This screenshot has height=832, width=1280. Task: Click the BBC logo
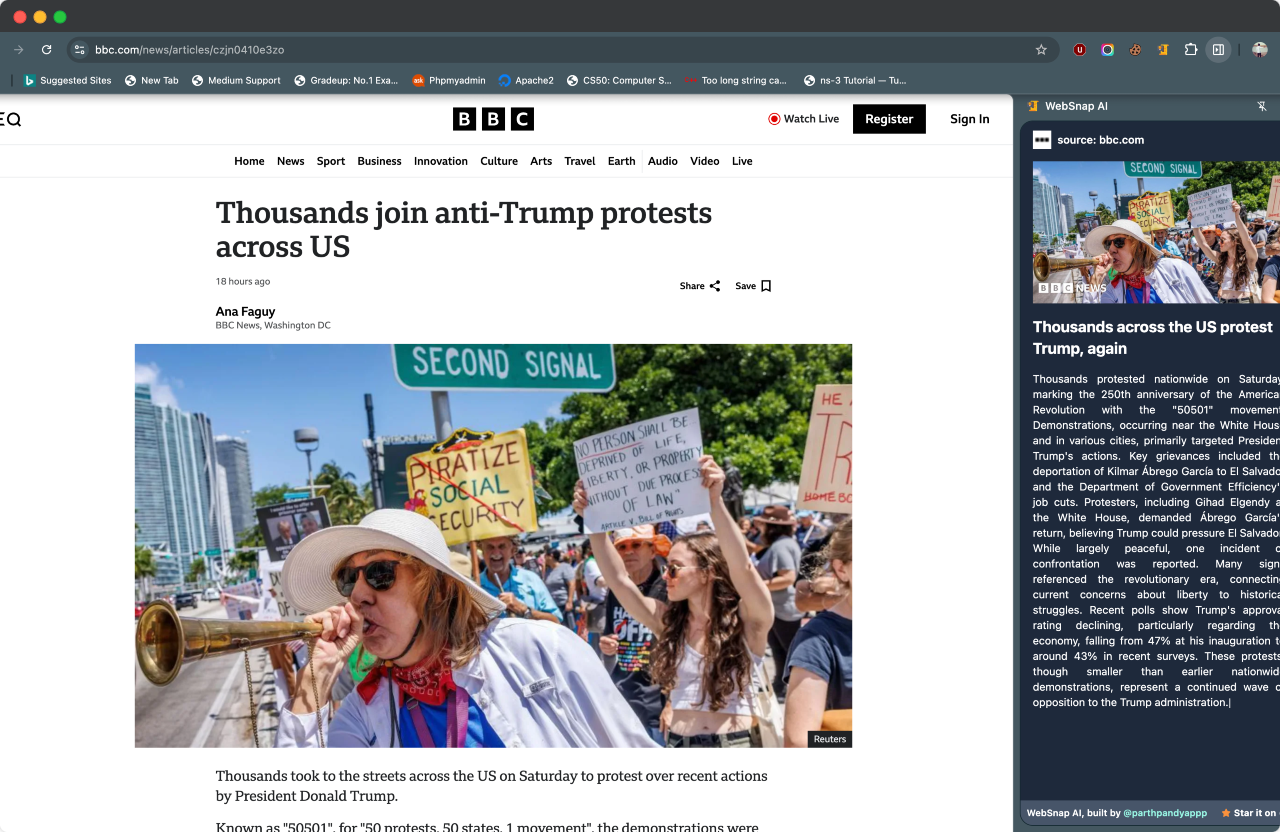(493, 119)
